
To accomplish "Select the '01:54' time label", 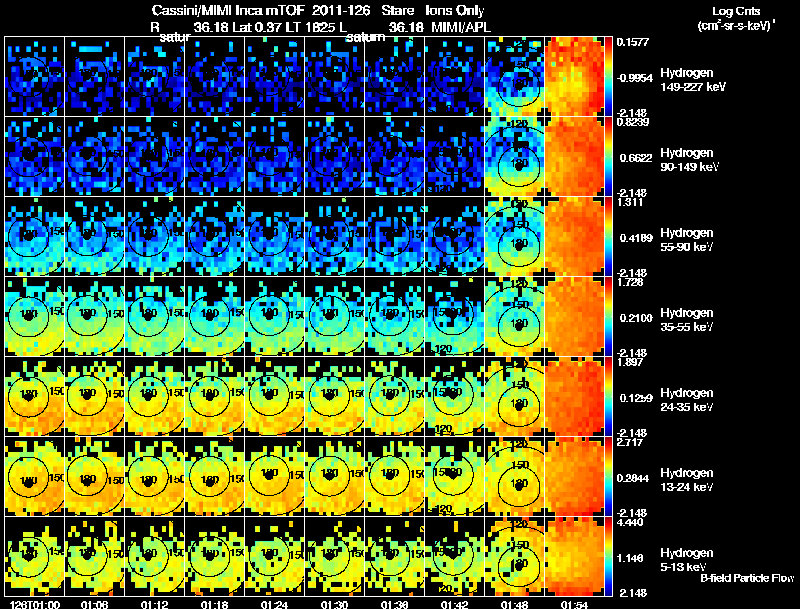I will (x=574, y=605).
